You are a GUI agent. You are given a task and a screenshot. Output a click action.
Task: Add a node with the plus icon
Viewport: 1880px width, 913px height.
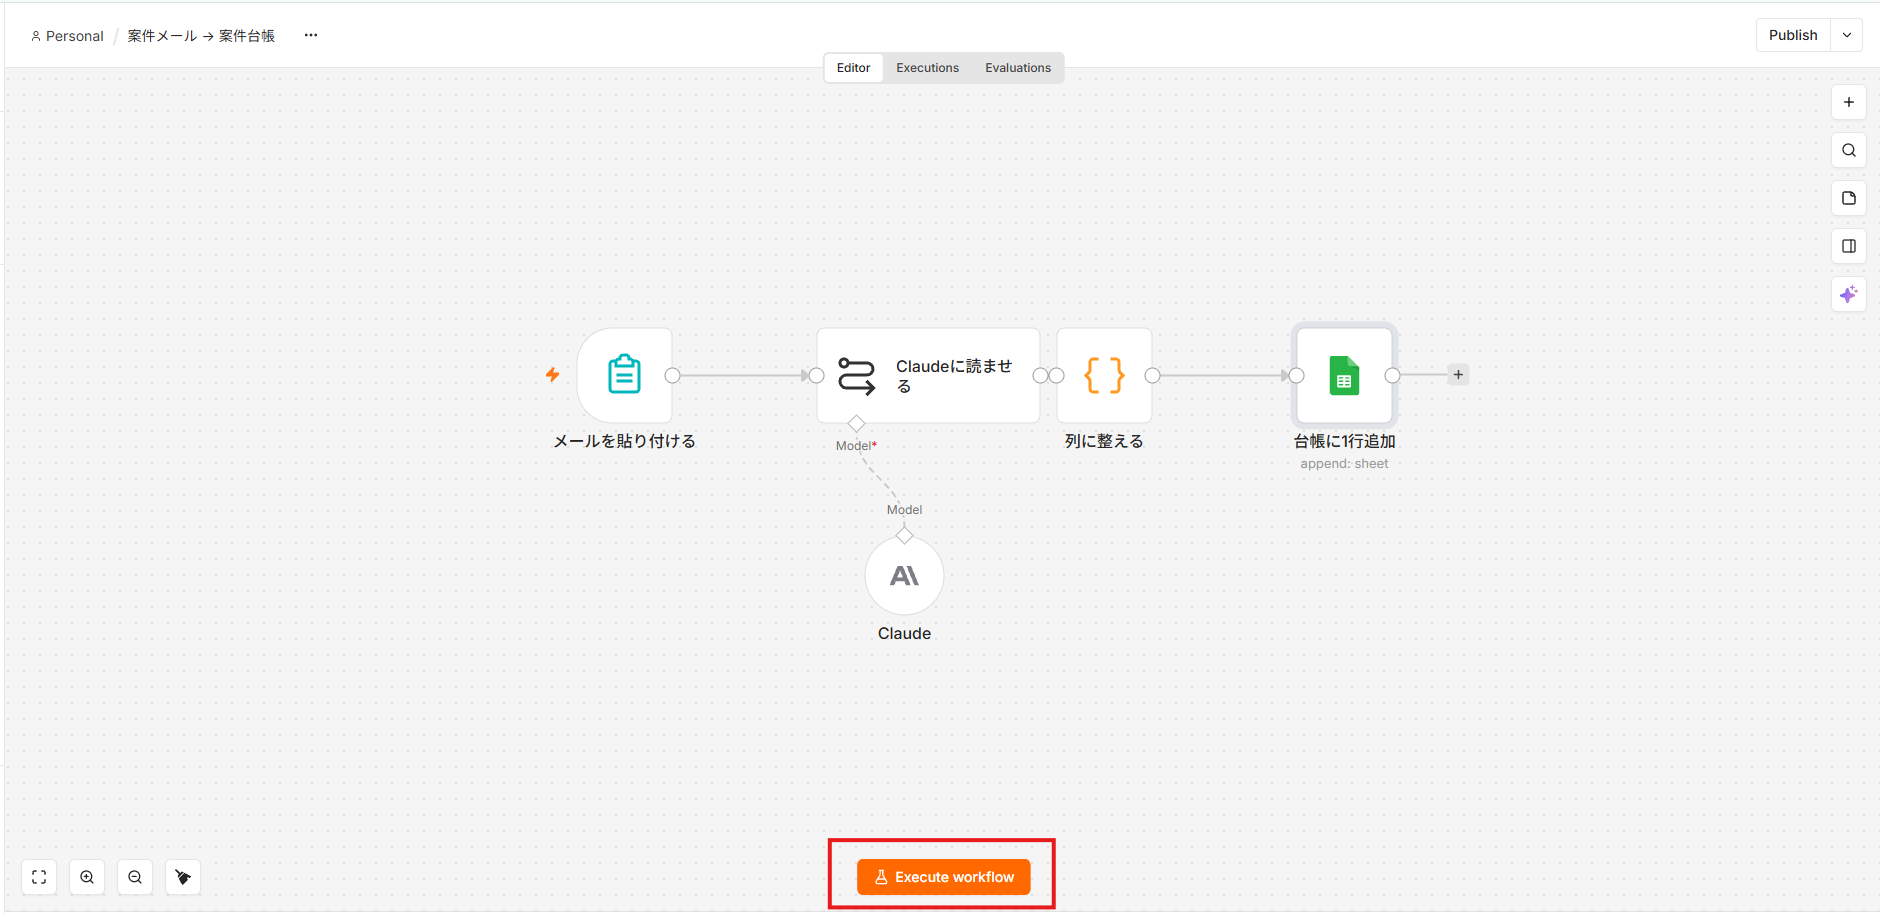[1849, 102]
